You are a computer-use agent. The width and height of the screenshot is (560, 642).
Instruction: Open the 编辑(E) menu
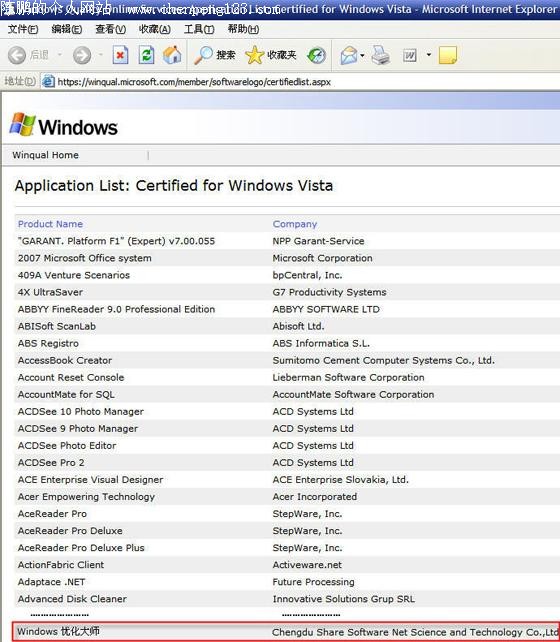pyautogui.click(x=67, y=29)
